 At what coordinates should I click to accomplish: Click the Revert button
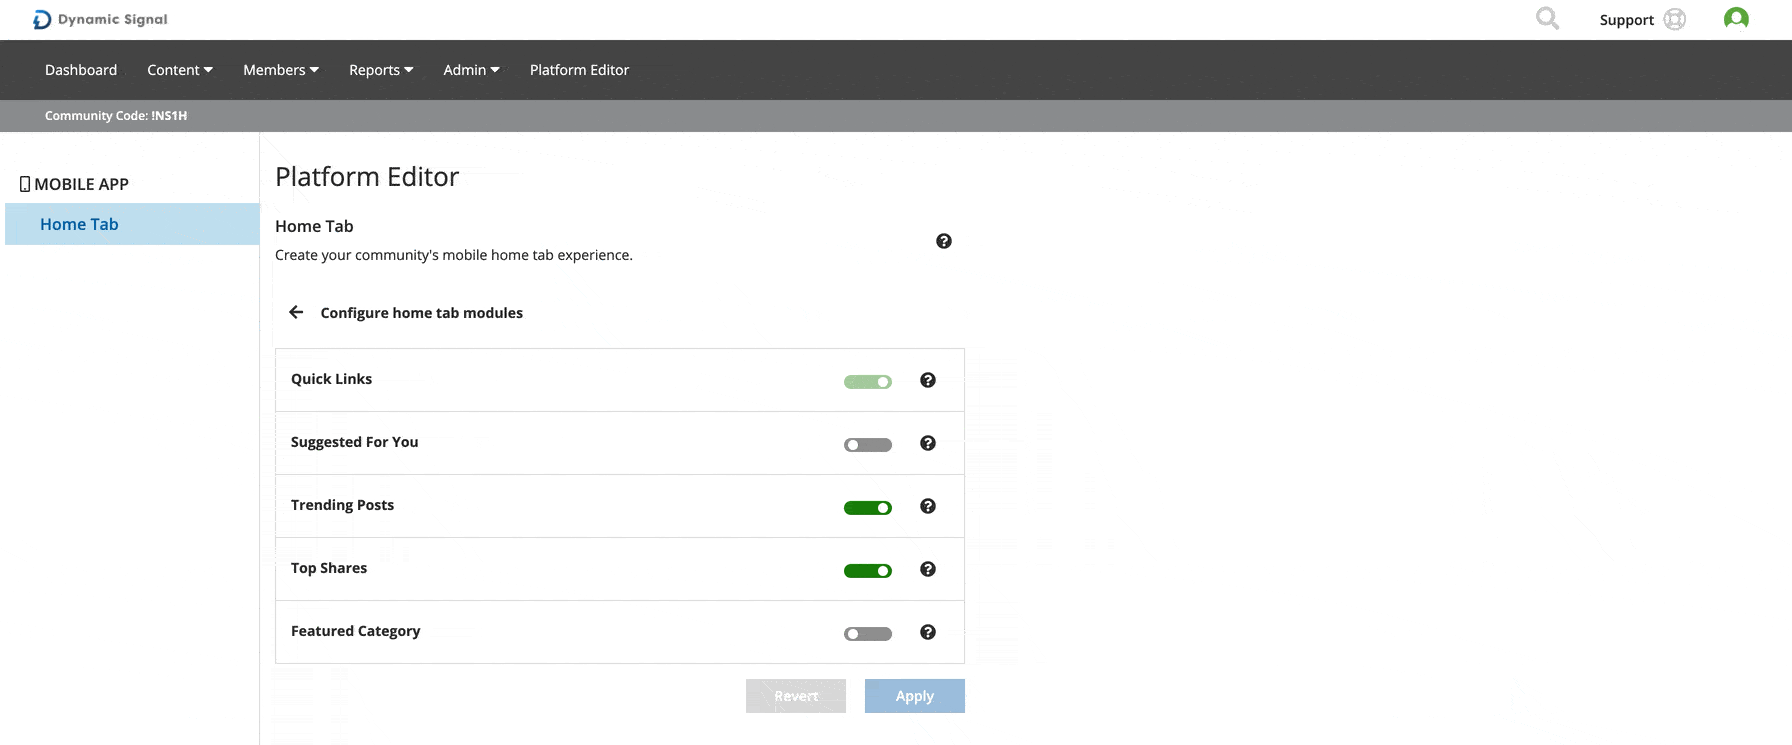796,696
